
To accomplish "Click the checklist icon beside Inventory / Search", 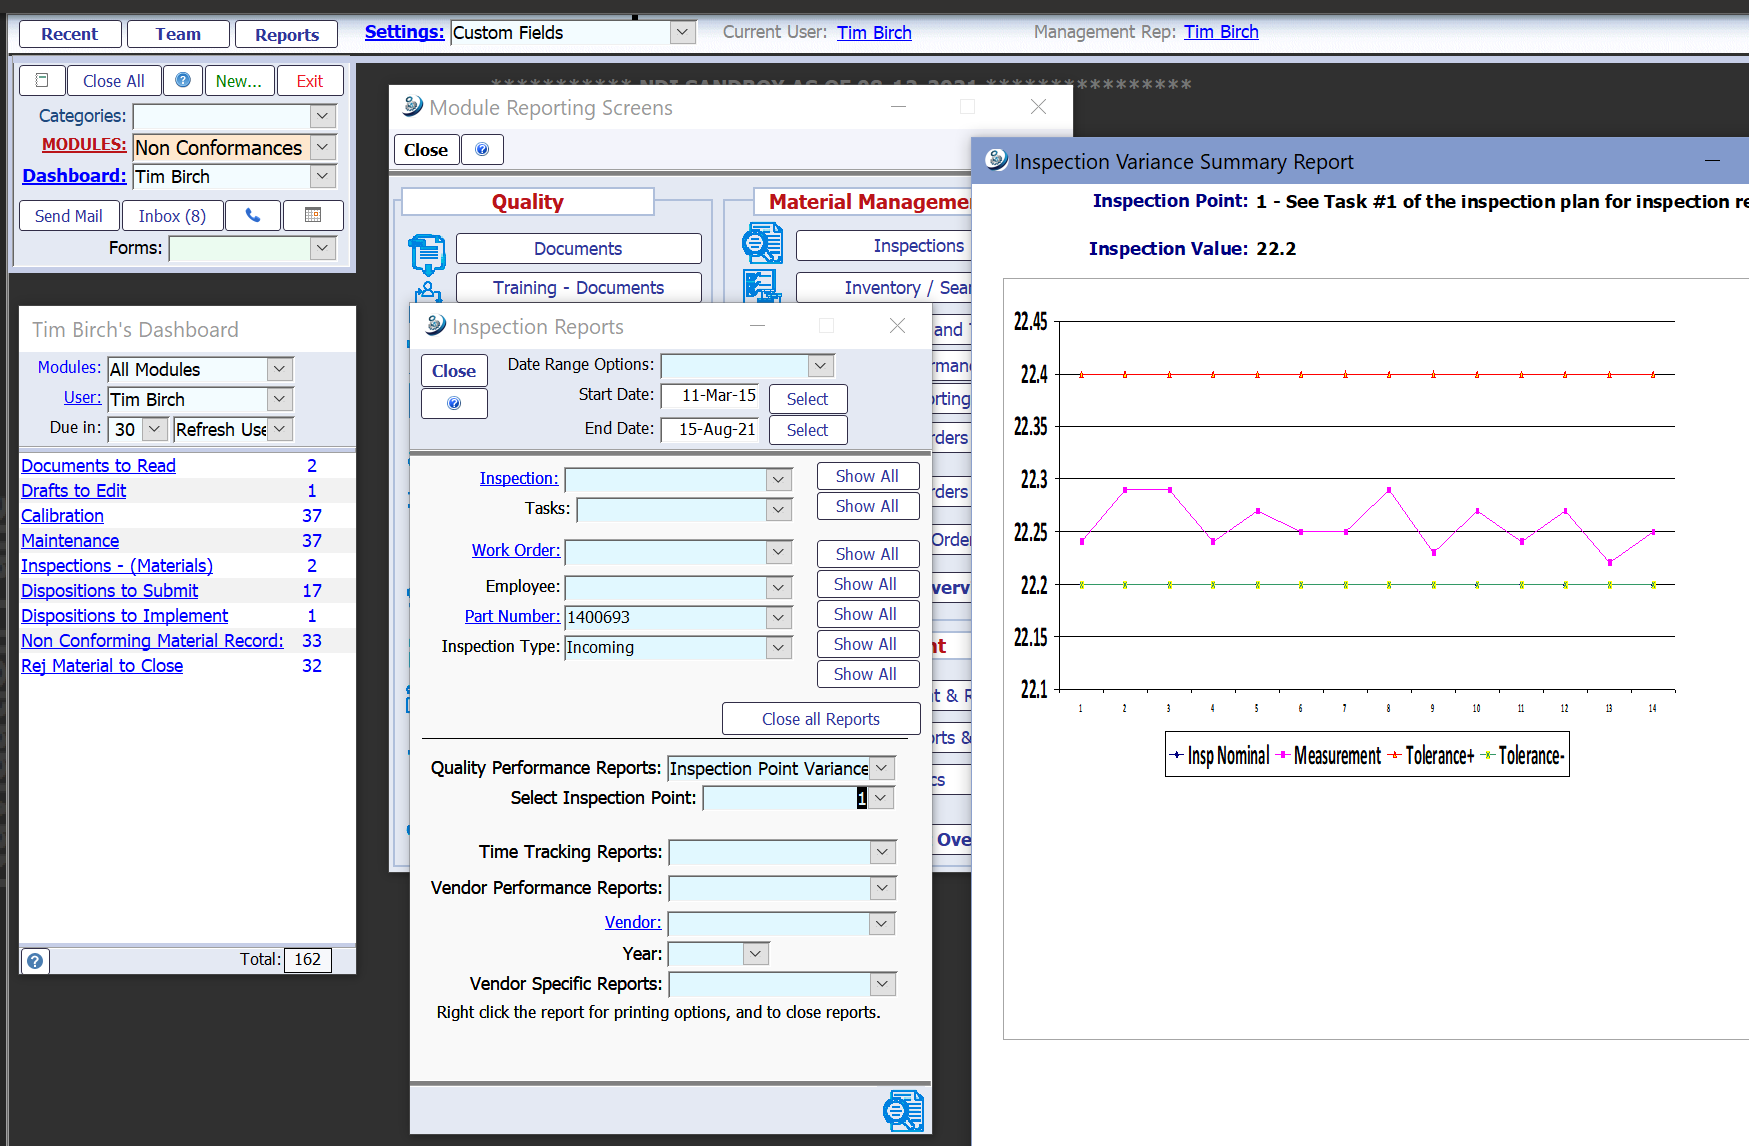I will click(763, 287).
